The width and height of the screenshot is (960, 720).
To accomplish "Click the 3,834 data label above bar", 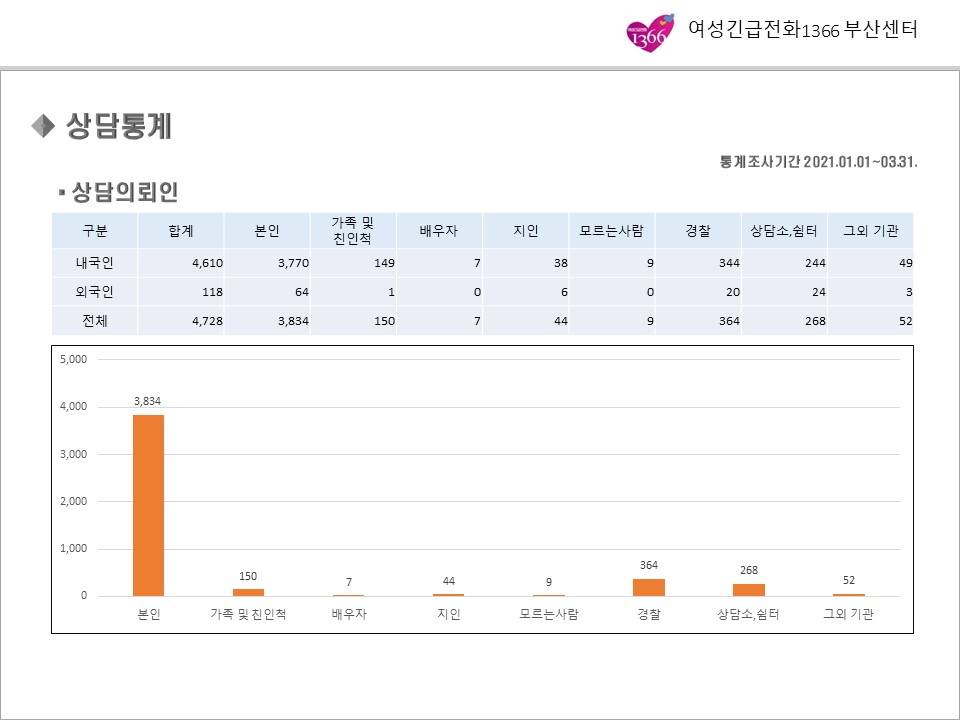I will point(148,402).
